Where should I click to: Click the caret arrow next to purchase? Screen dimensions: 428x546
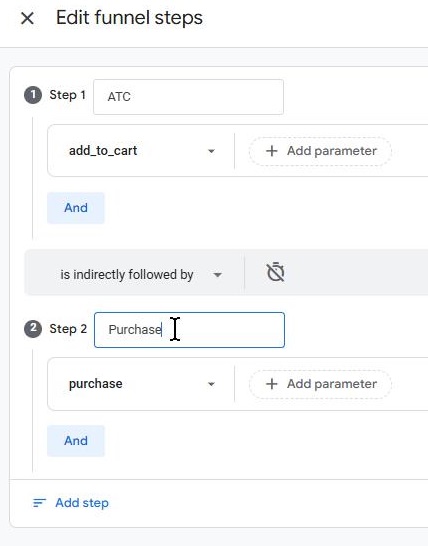pos(211,384)
